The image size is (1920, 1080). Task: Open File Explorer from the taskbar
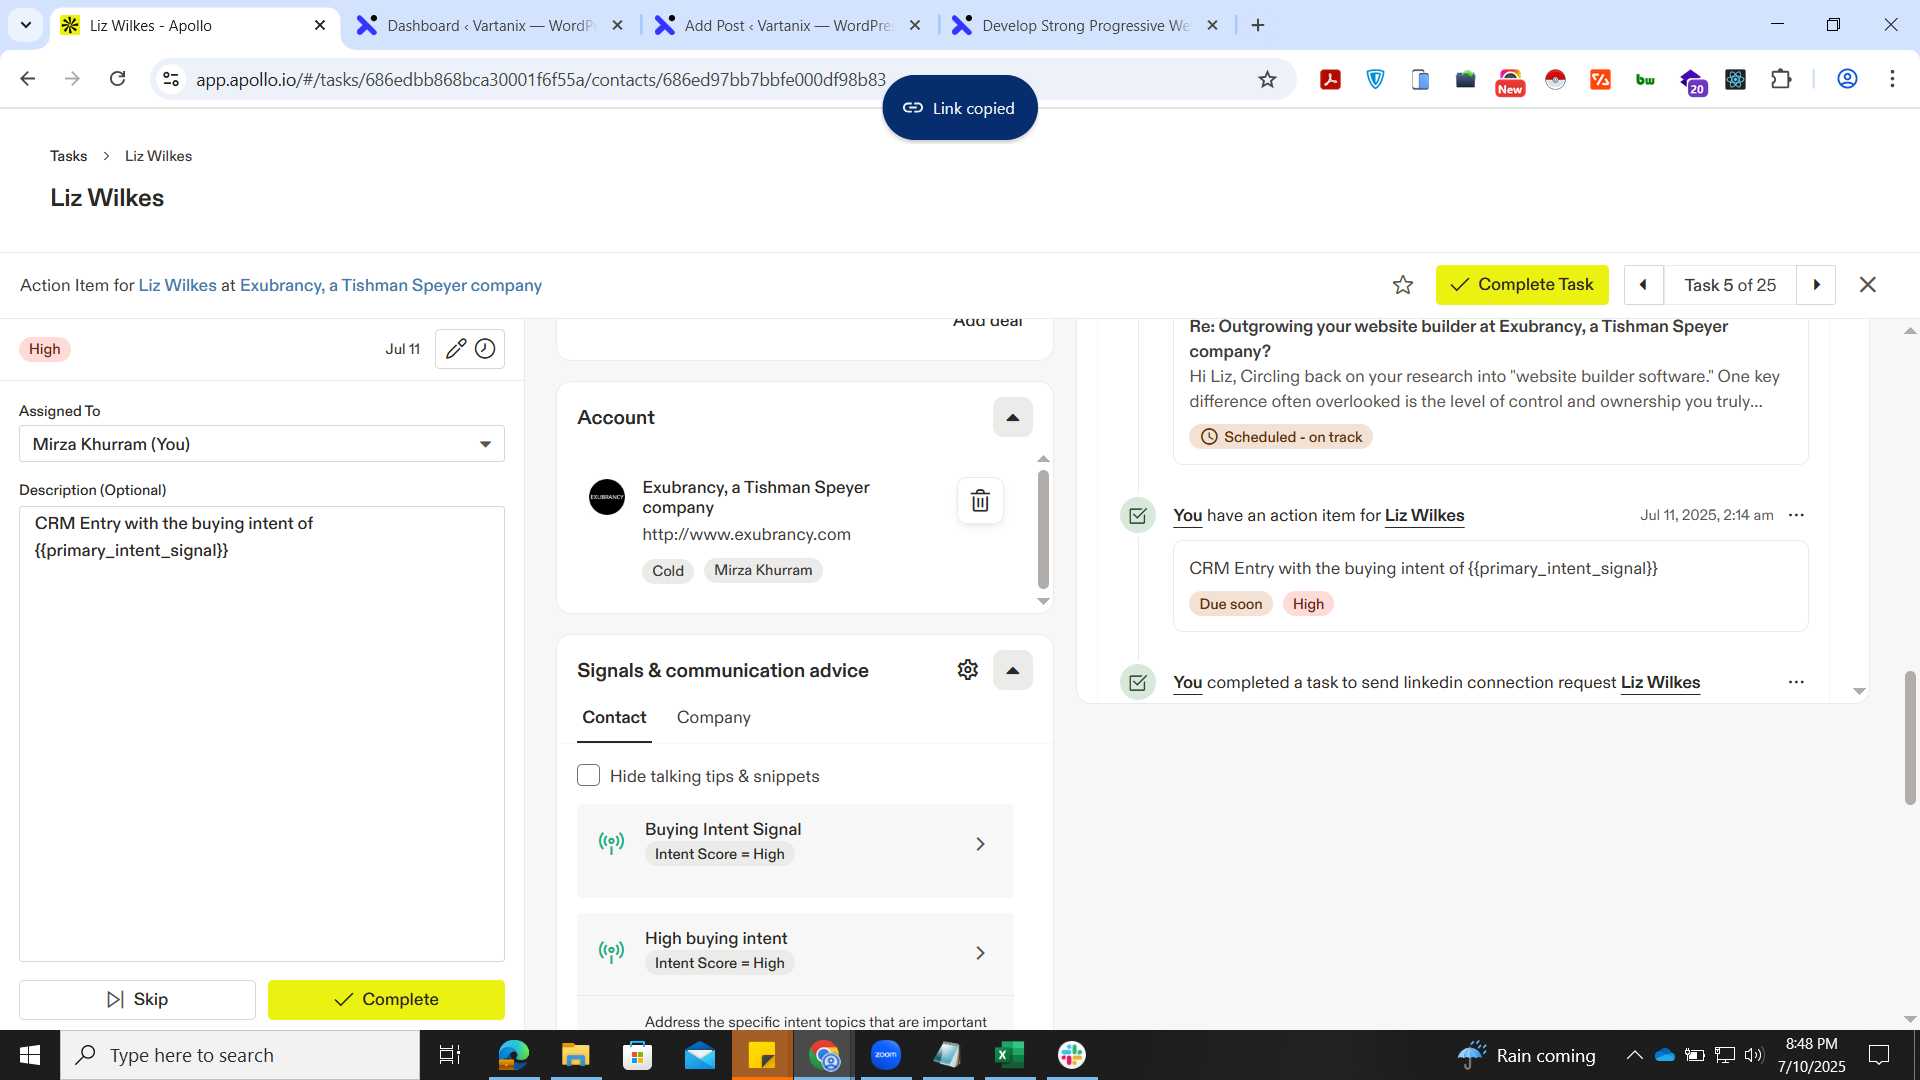pyautogui.click(x=575, y=1055)
